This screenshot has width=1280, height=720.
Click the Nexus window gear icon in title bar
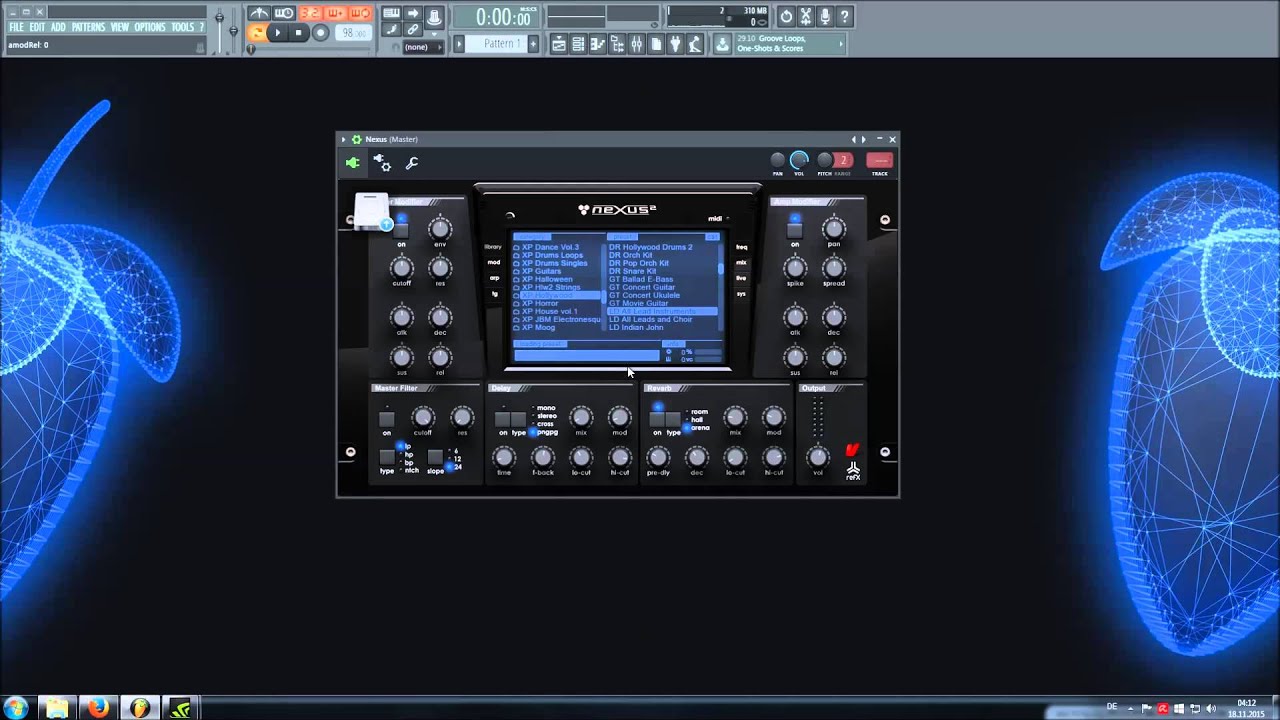click(x=356, y=139)
